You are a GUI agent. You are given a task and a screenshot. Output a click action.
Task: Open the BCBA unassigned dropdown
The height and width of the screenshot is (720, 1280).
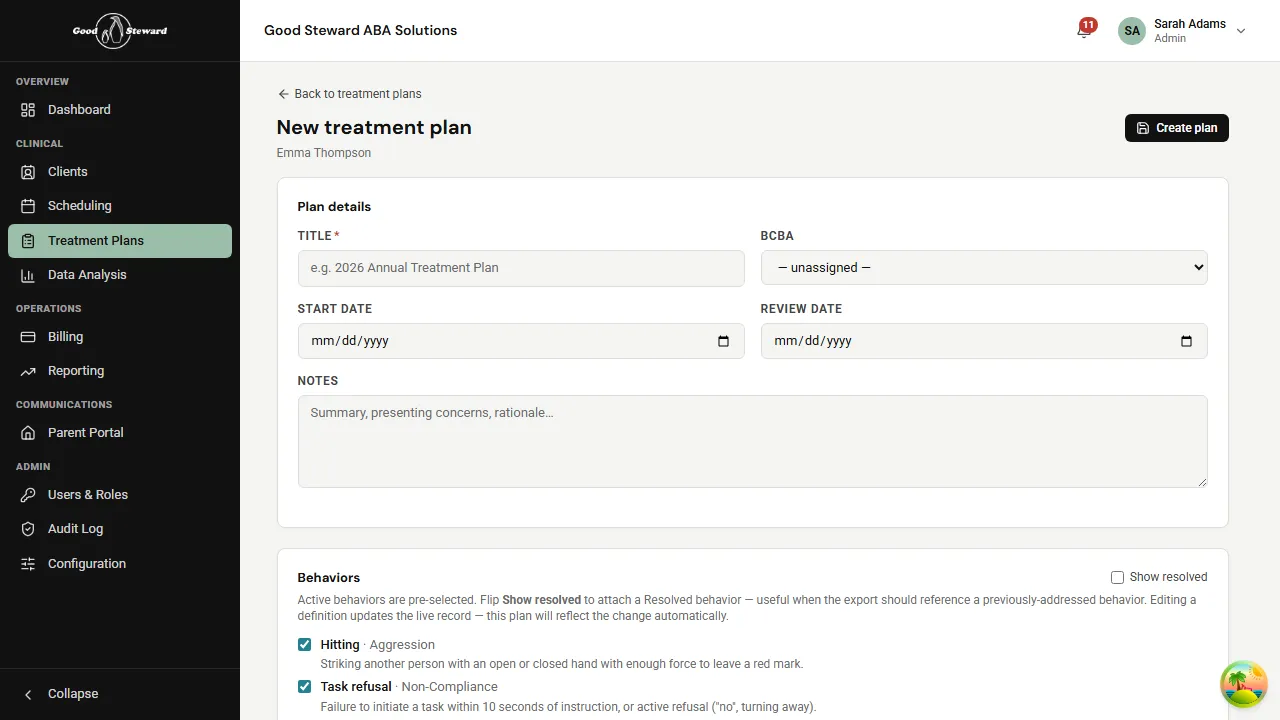click(984, 267)
